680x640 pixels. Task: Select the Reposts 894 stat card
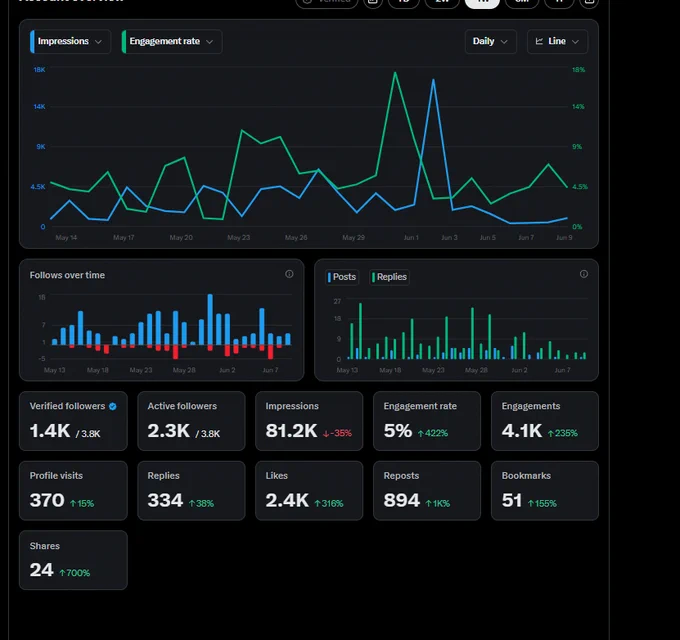tap(427, 490)
